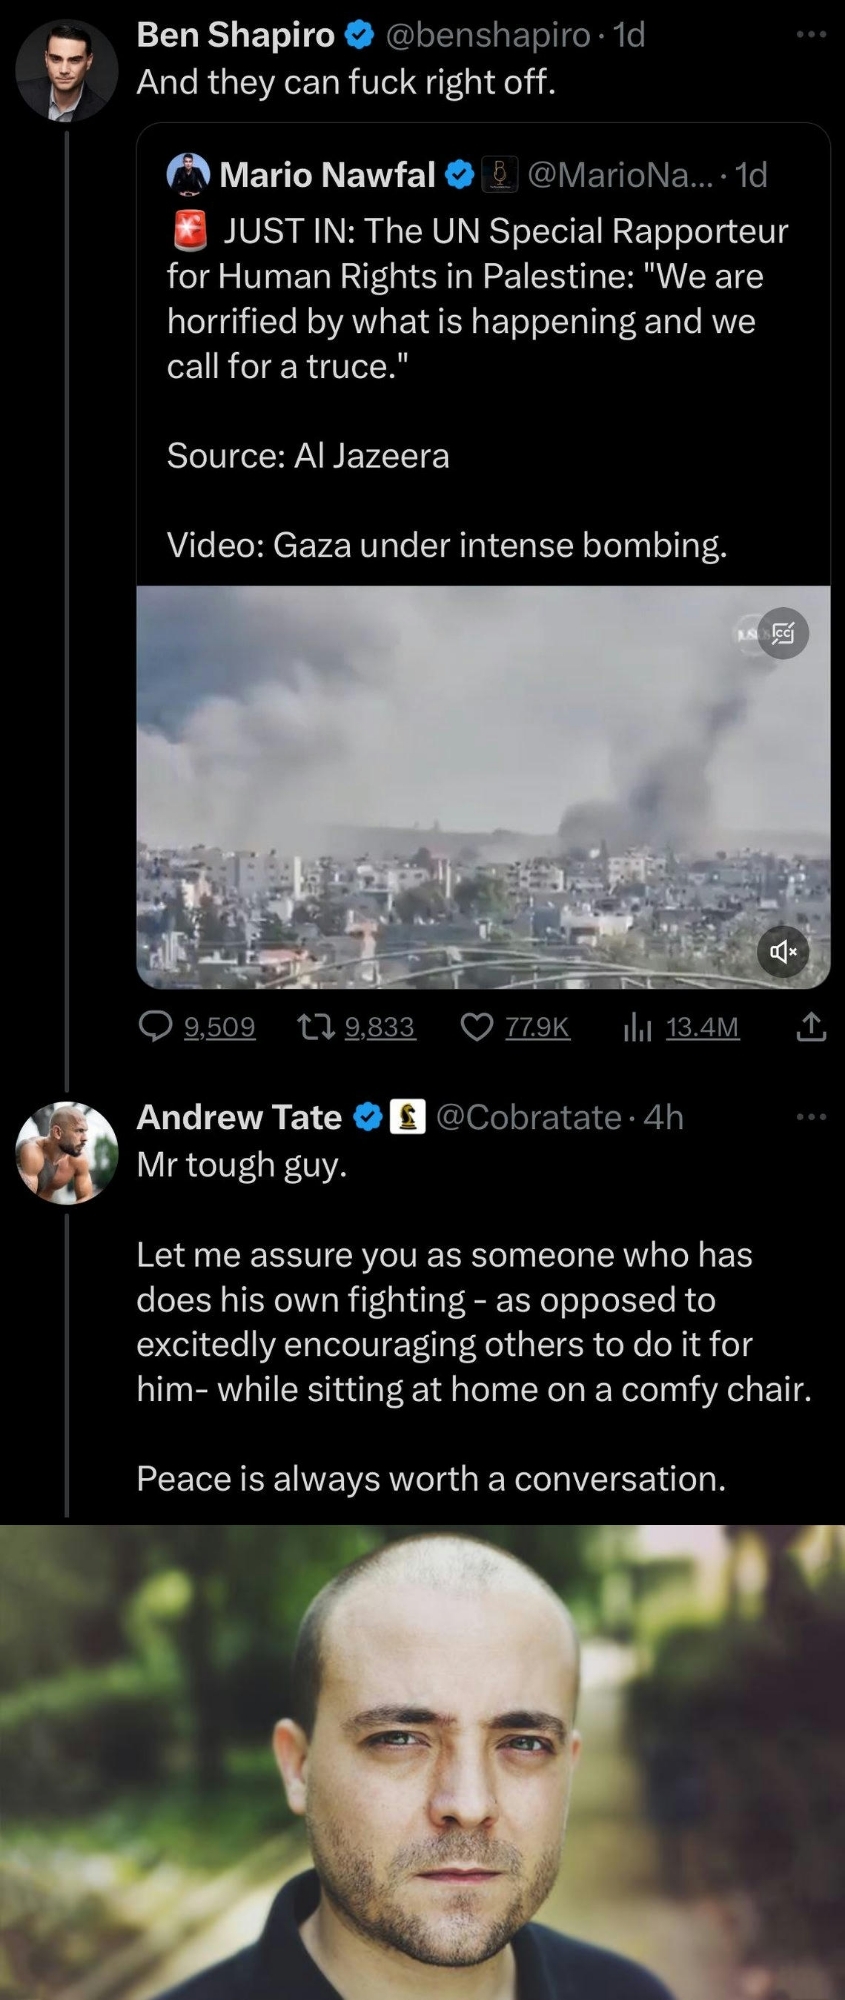Click Andrew Tate's chess knight affiliation badge
This screenshot has width=845, height=2000.
(x=407, y=1116)
